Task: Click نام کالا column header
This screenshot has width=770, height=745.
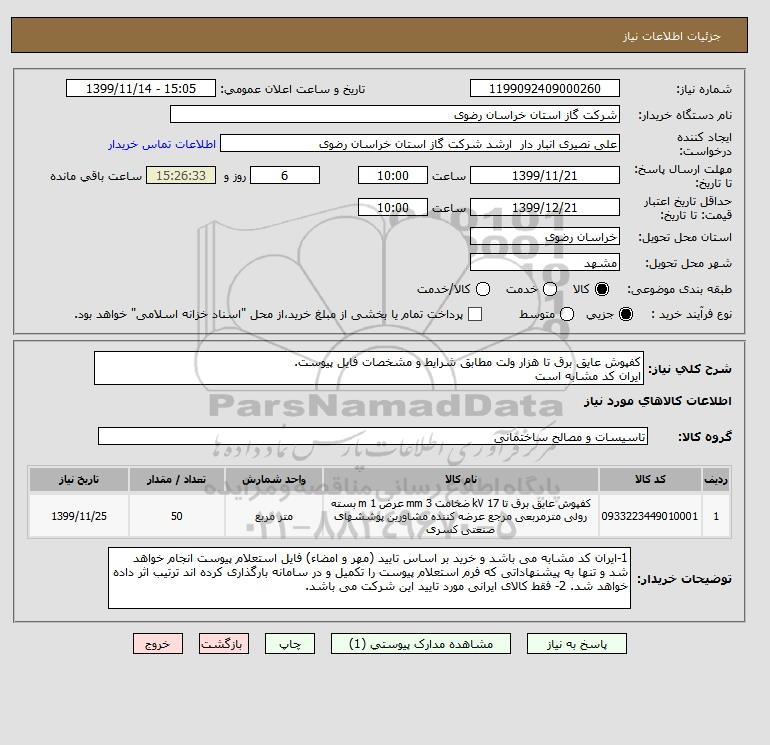Action: pyautogui.click(x=461, y=479)
